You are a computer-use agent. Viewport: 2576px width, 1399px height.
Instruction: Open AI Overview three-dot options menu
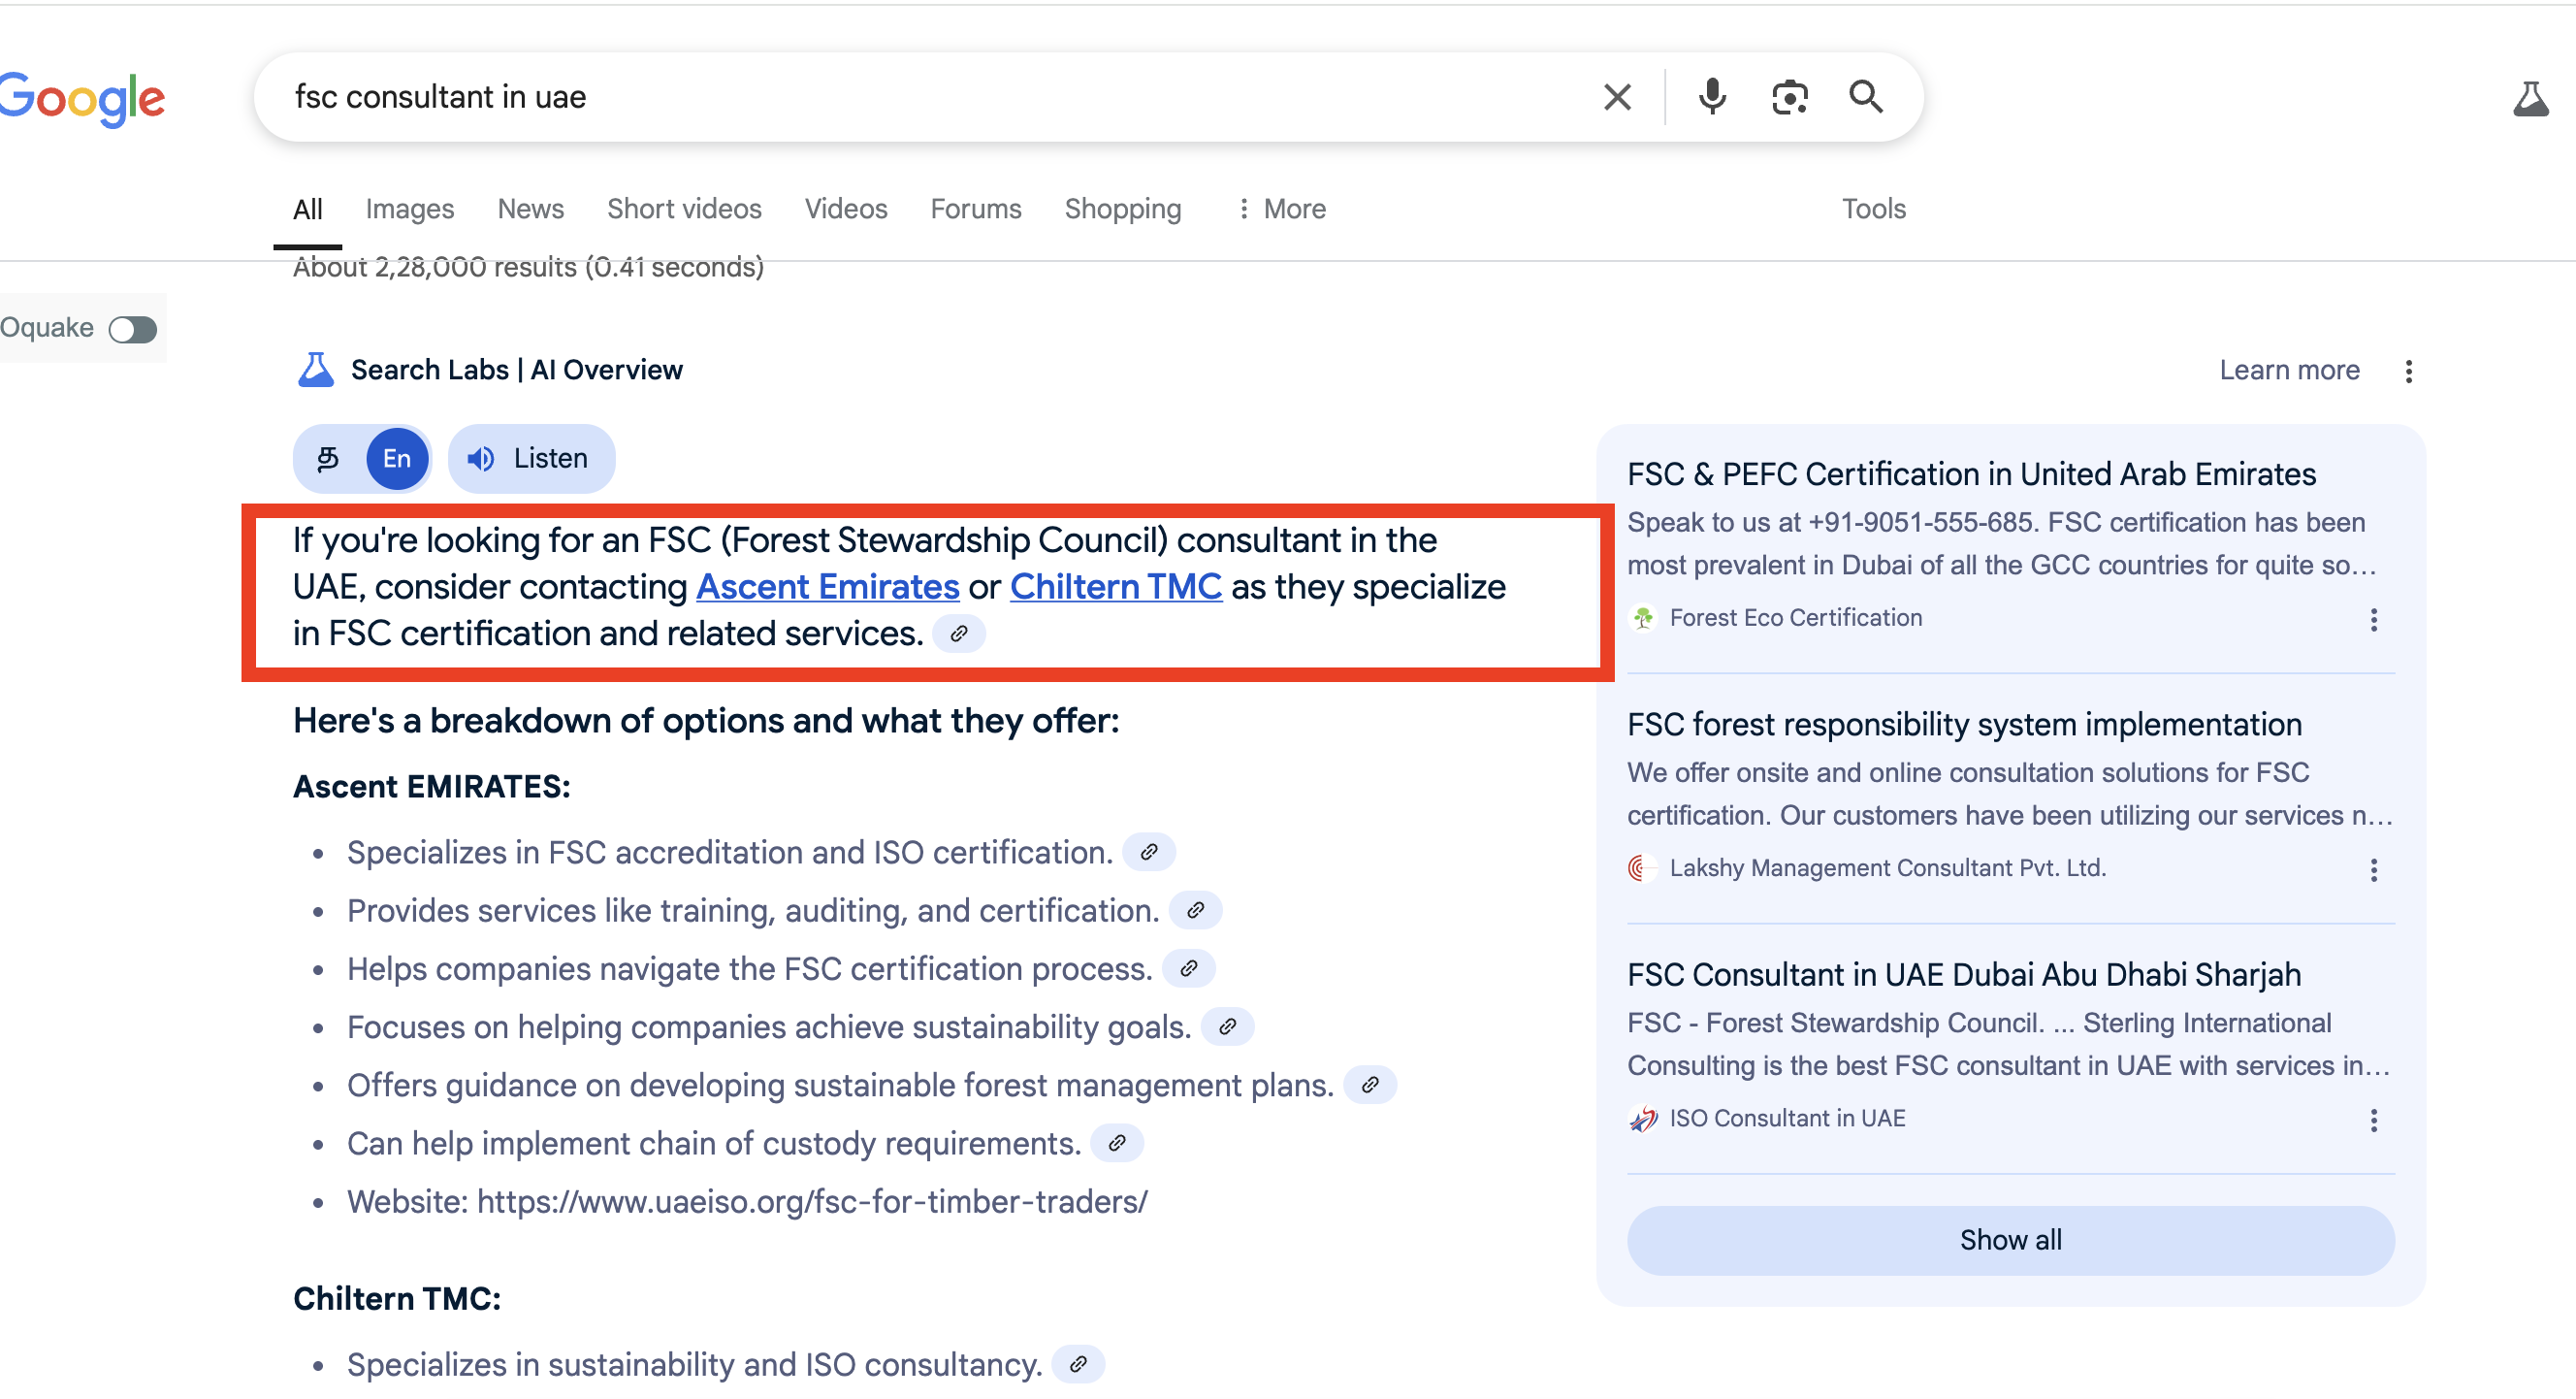[2409, 371]
